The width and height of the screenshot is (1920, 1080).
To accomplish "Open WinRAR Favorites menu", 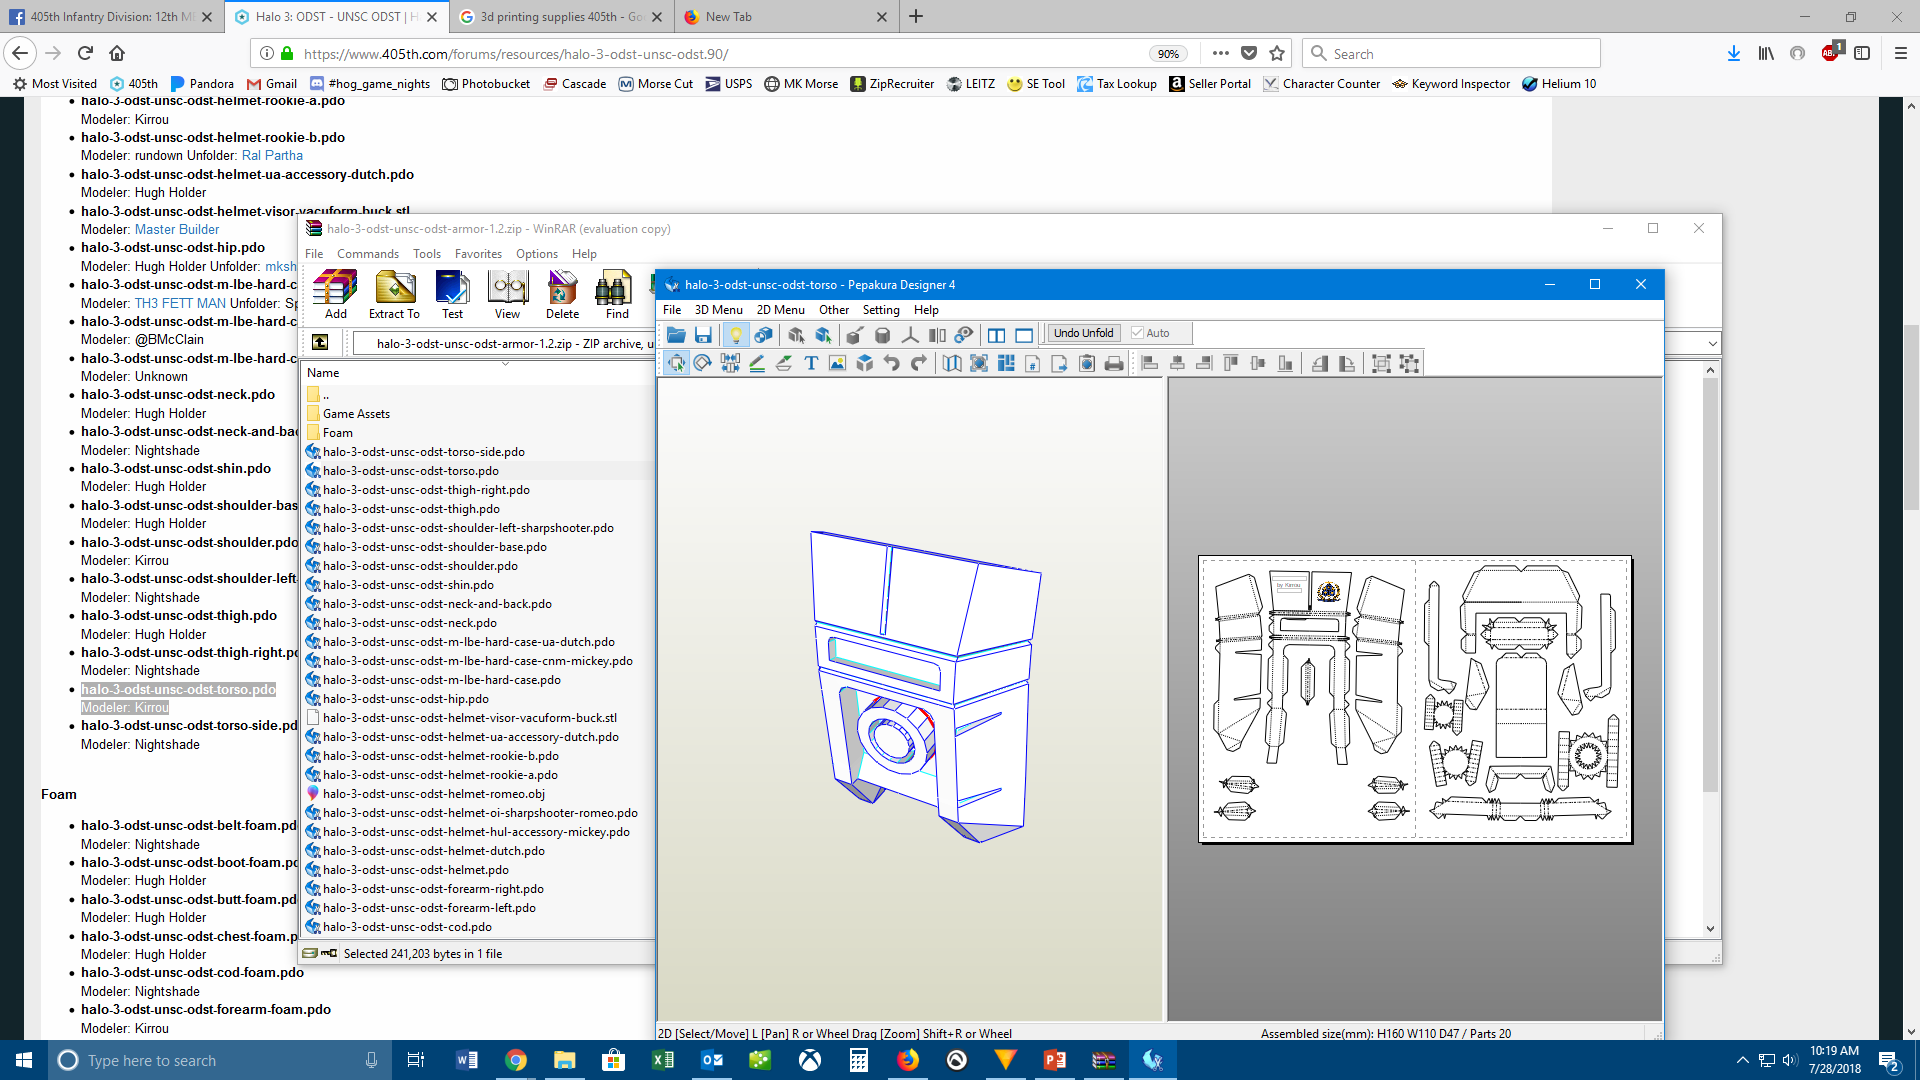I will 478,254.
